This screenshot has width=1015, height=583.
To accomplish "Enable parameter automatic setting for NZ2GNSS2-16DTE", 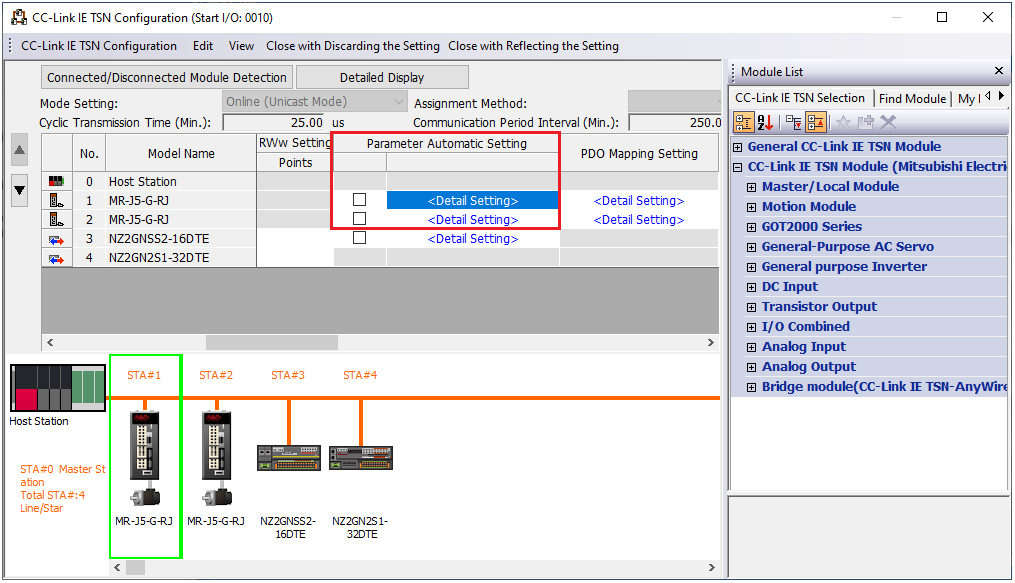I will pyautogui.click(x=359, y=238).
